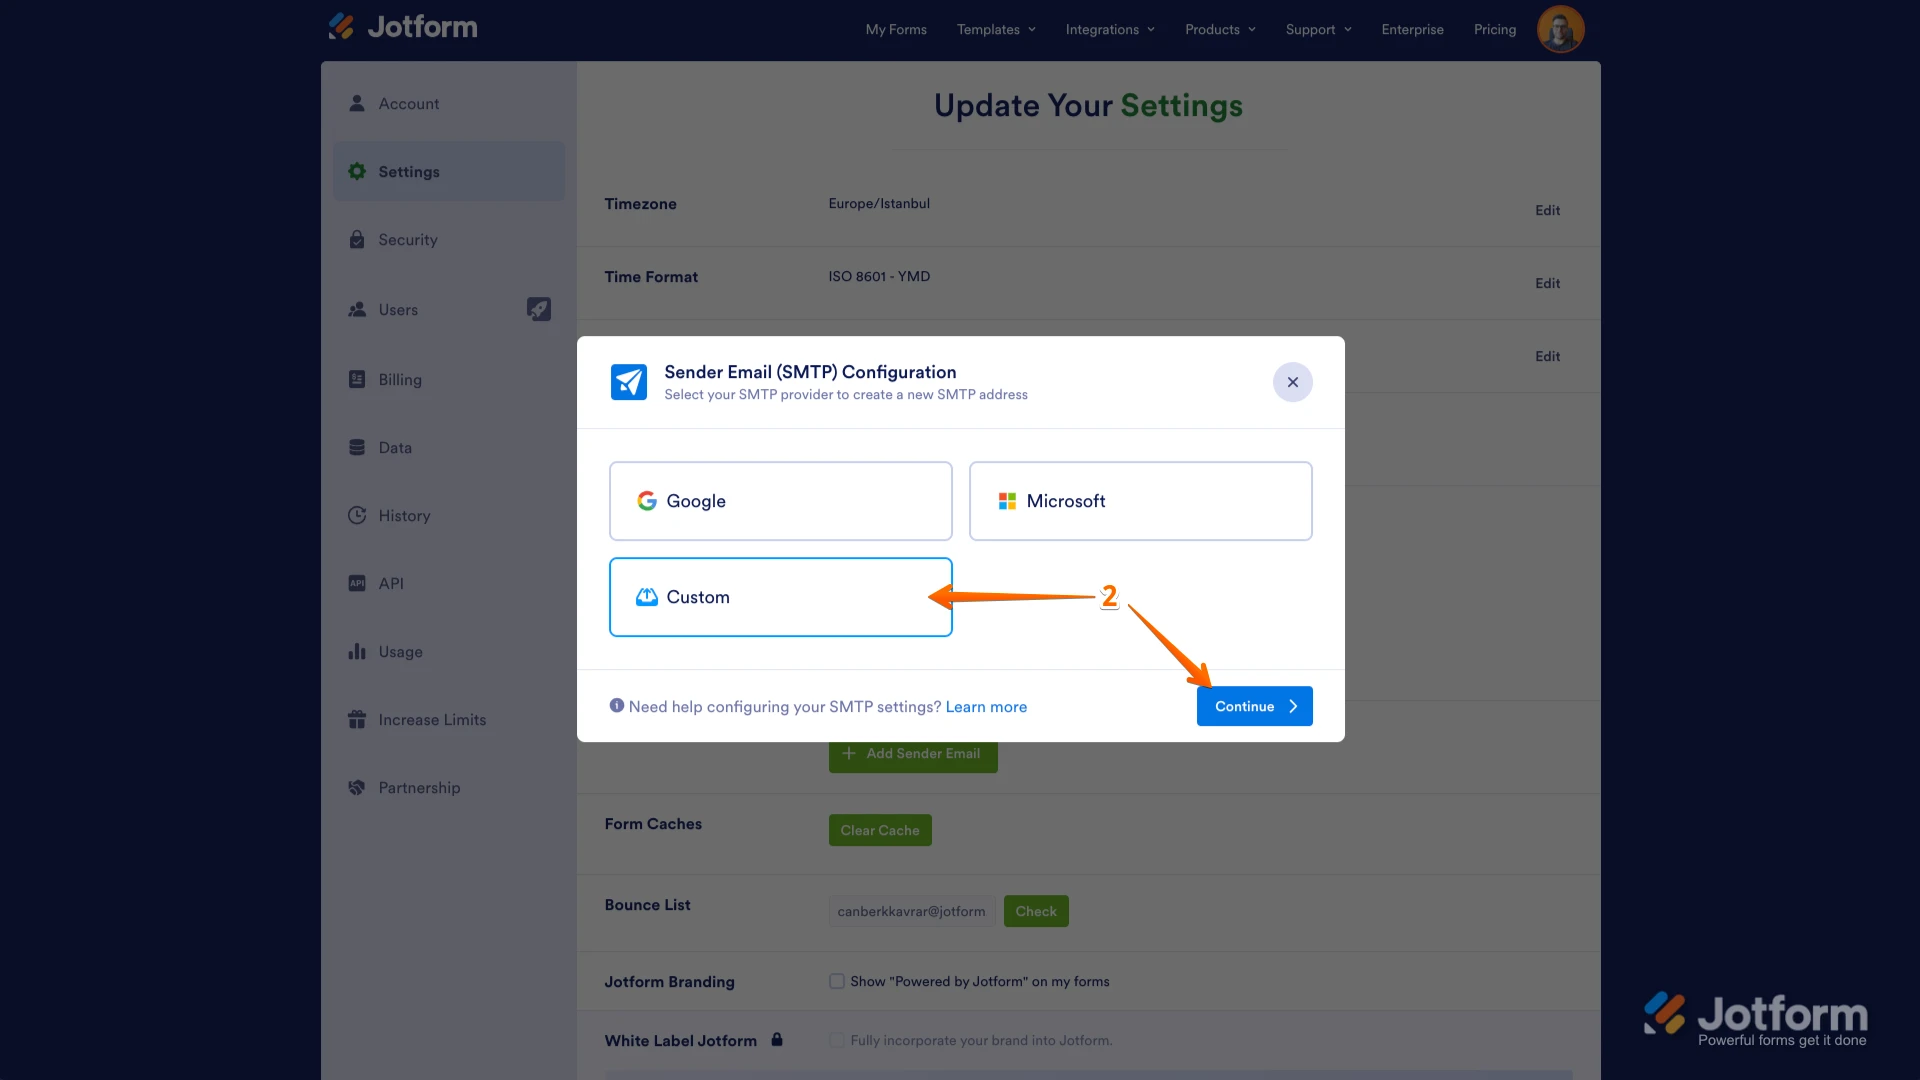Image resolution: width=1920 pixels, height=1080 pixels.
Task: Close the SMTP Configuration dialog
Action: (x=1292, y=382)
